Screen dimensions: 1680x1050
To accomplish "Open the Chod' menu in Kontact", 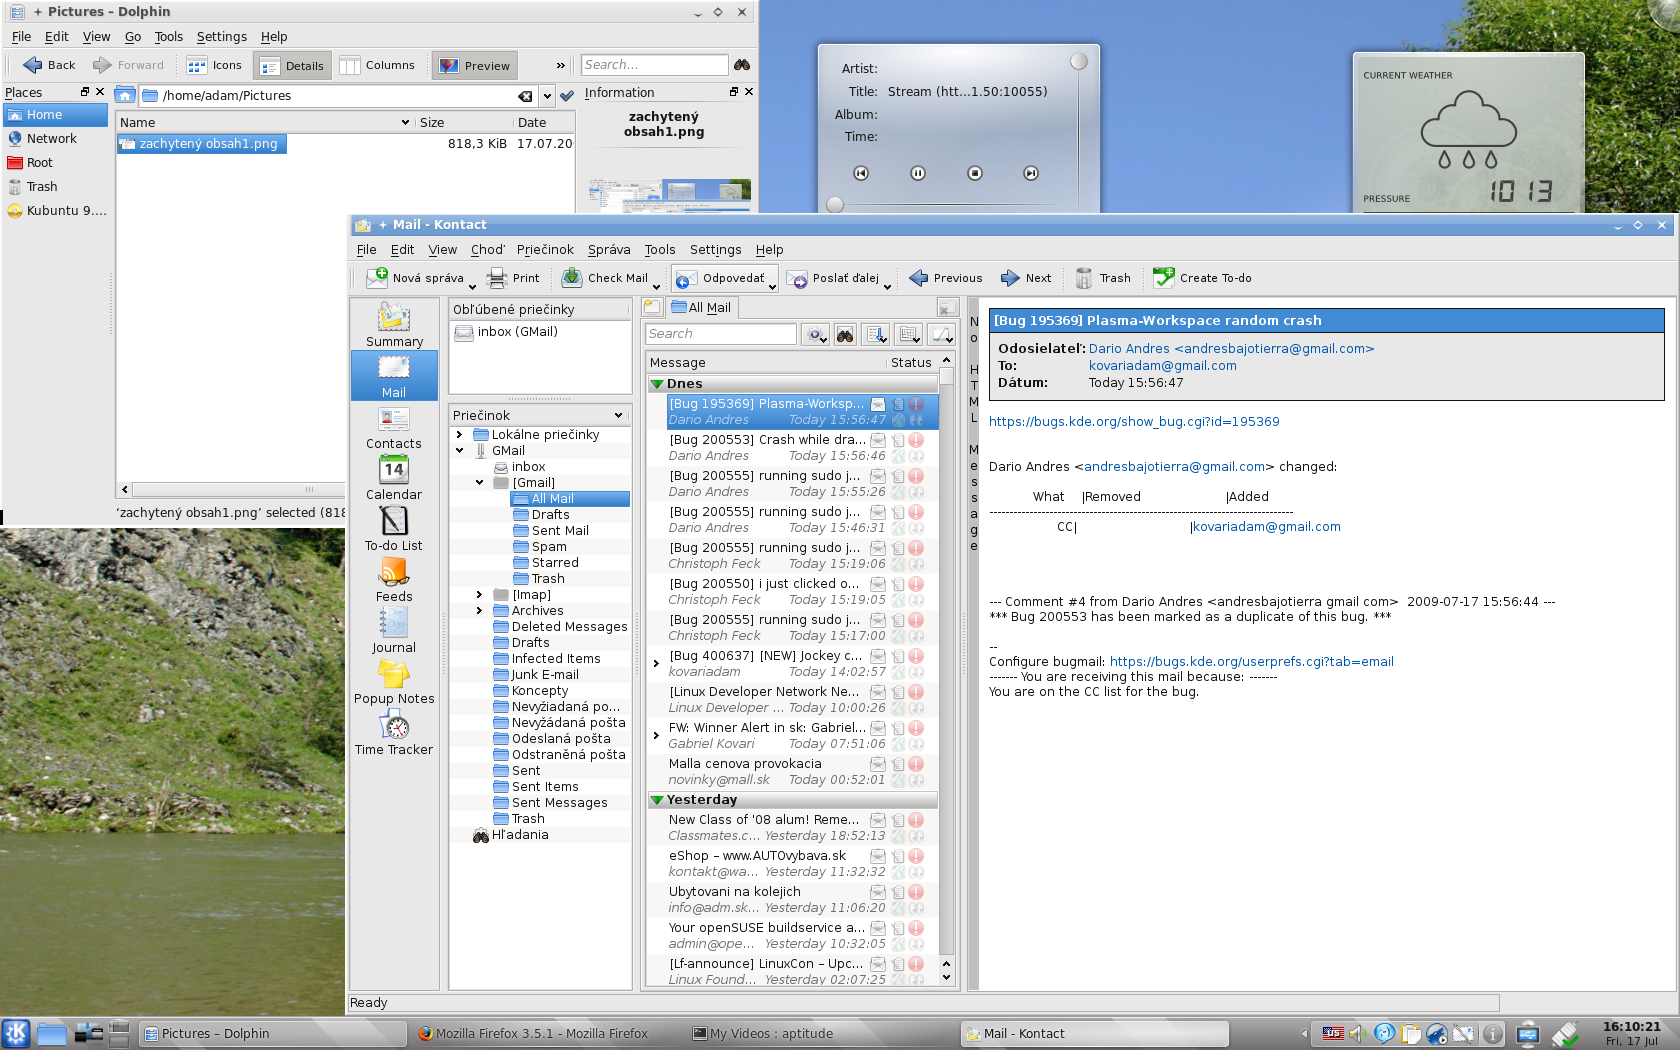I will click(x=488, y=250).
